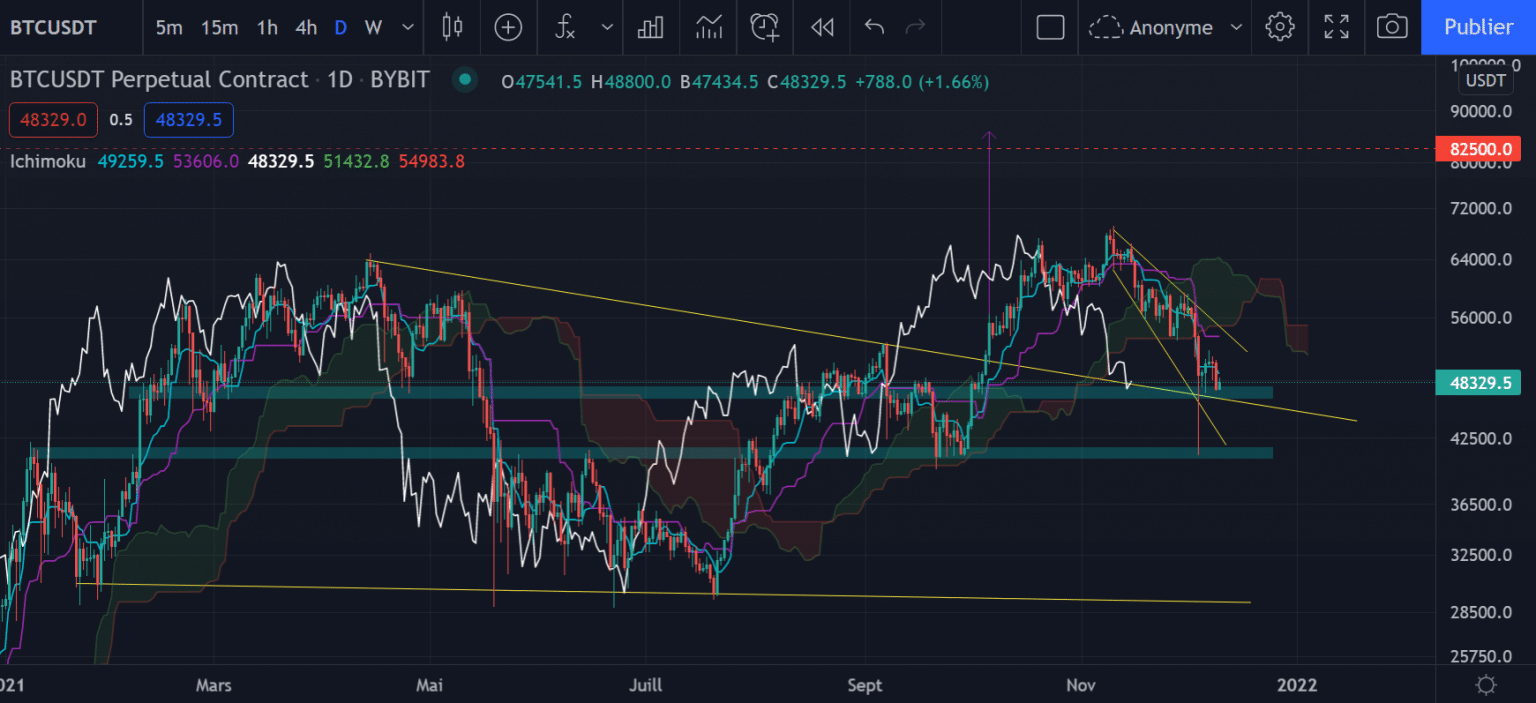Image resolution: width=1536 pixels, height=703 pixels.
Task: Click the Ichimoku value 53606.0
Action: coord(206,160)
